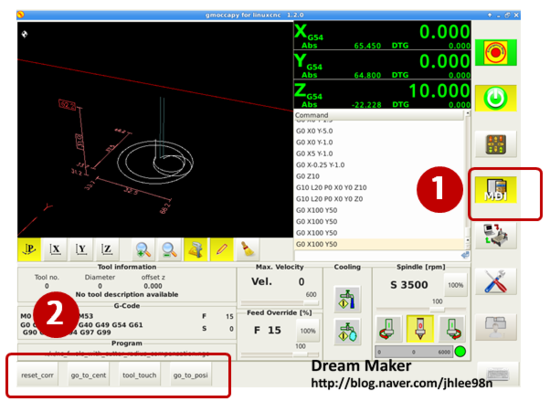Viewport: 550px width, 412px height.
Task: Toggle flood coolant on
Action: pos(347,300)
